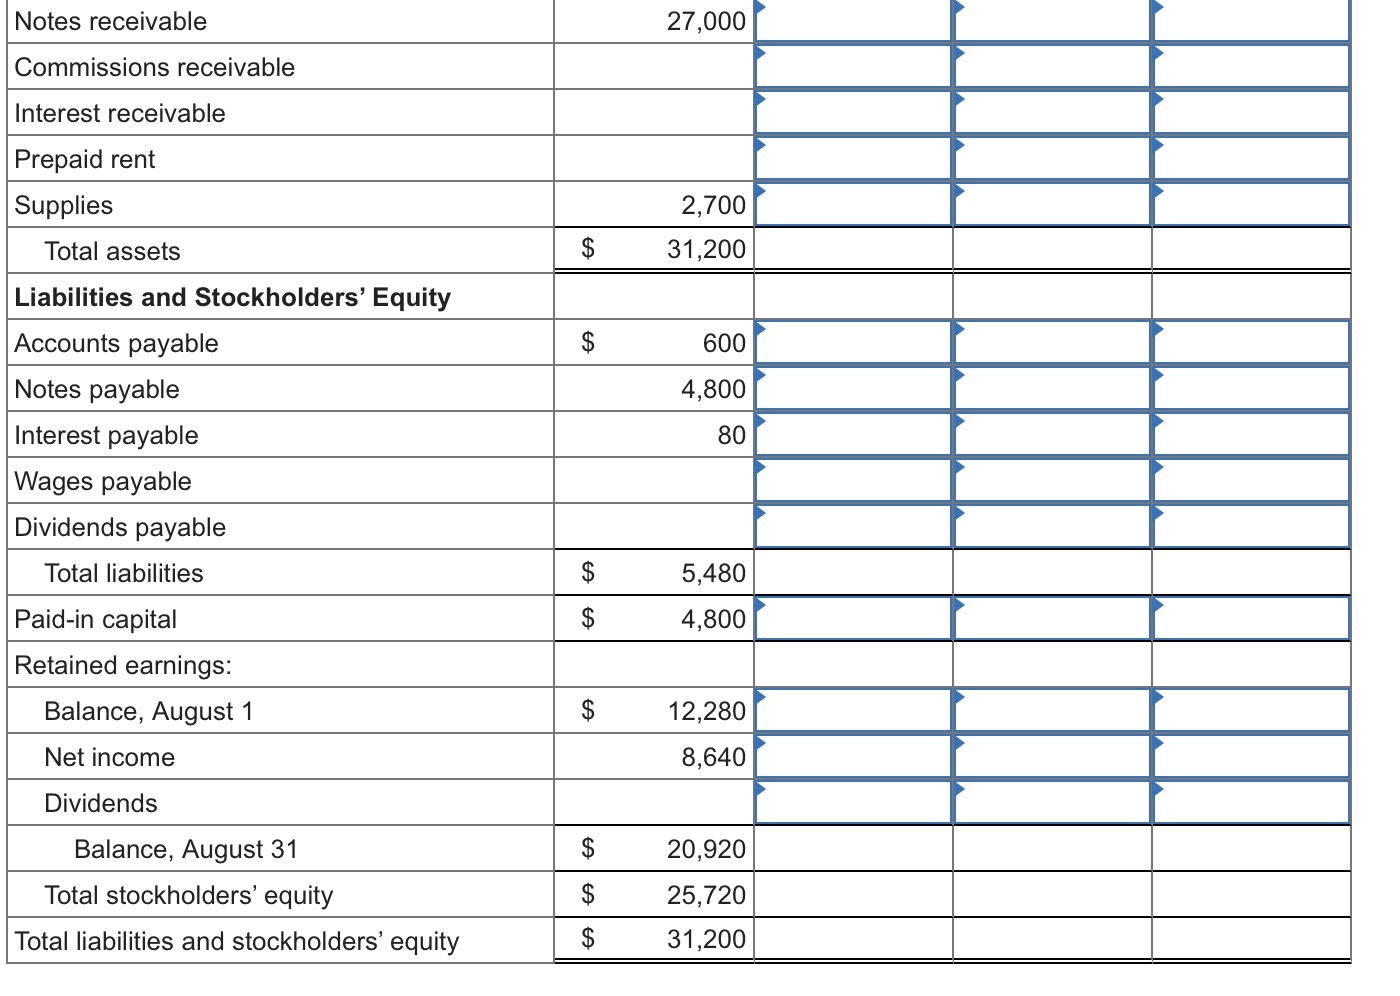
Task: Click the 8,640 Net income value
Action: pos(713,757)
